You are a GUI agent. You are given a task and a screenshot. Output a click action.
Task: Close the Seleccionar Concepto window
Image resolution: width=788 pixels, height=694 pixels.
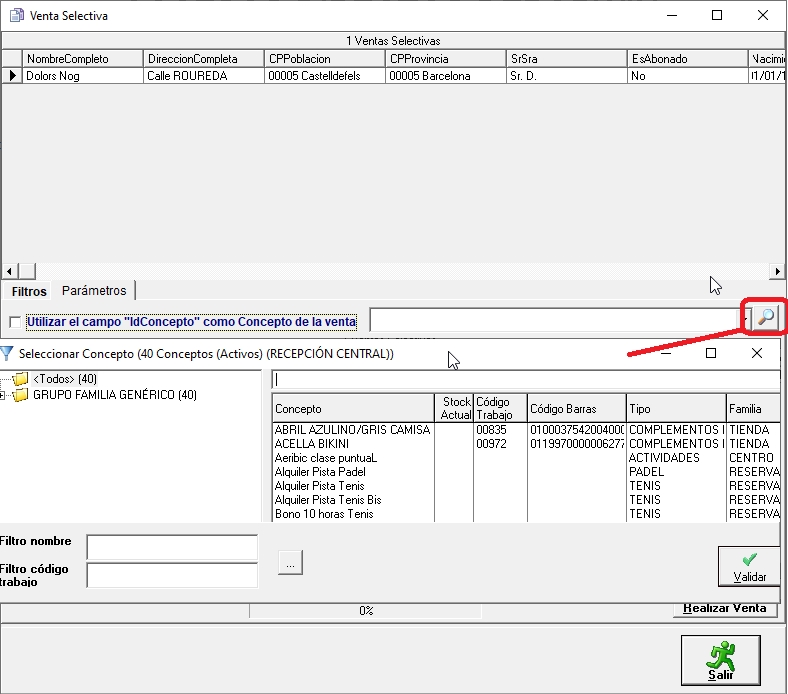[x=757, y=353]
